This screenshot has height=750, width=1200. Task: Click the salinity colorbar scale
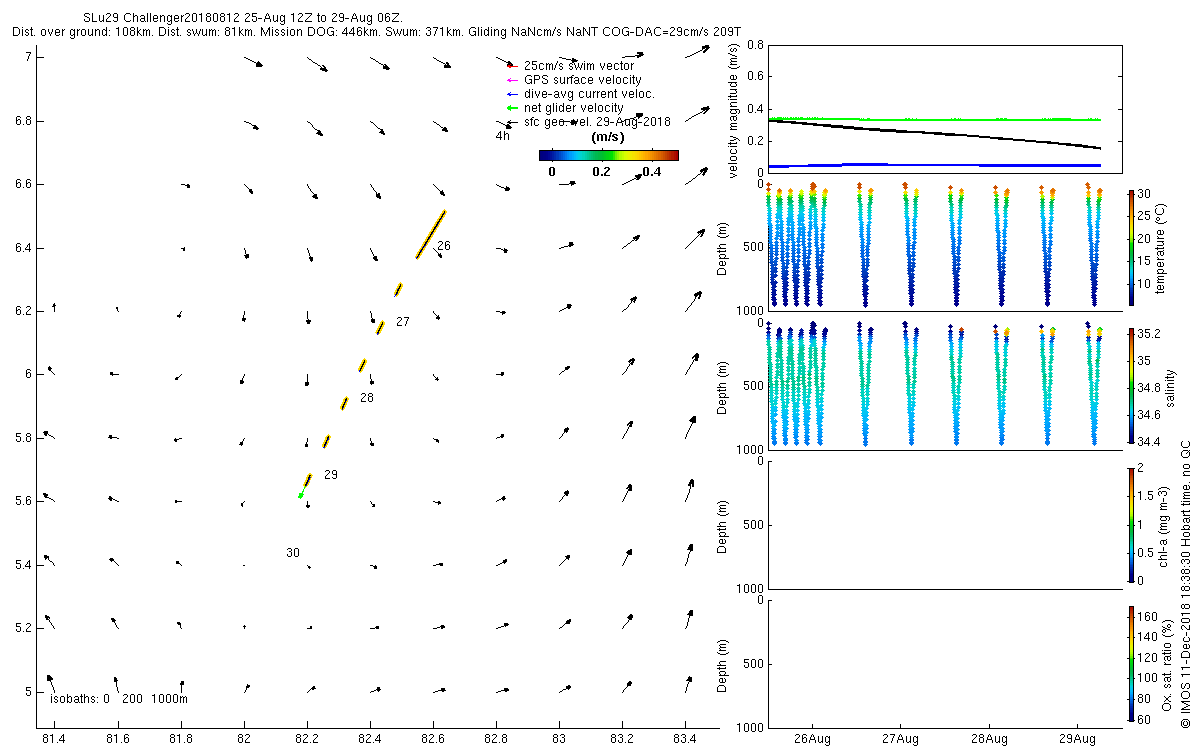coord(1131,386)
